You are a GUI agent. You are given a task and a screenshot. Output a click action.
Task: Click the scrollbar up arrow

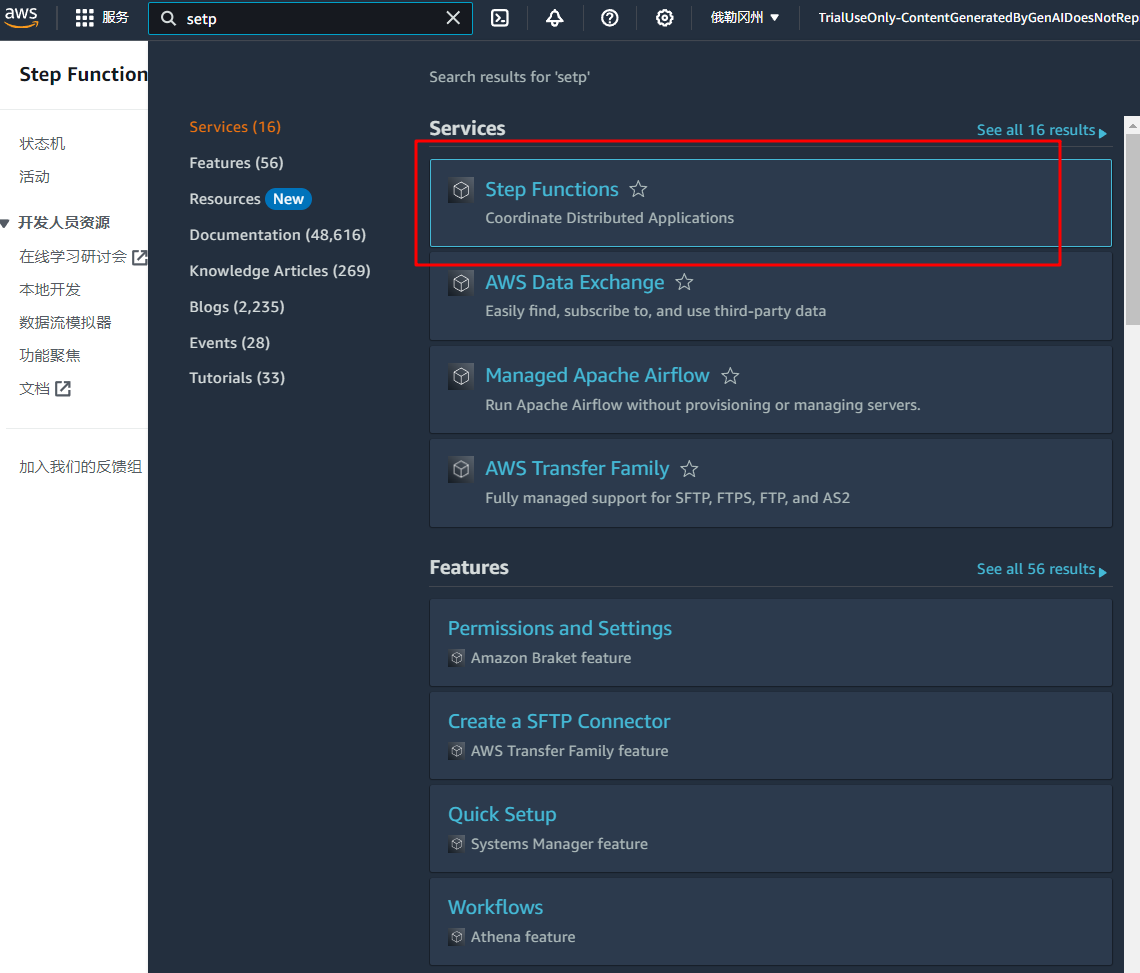tap(1132, 125)
